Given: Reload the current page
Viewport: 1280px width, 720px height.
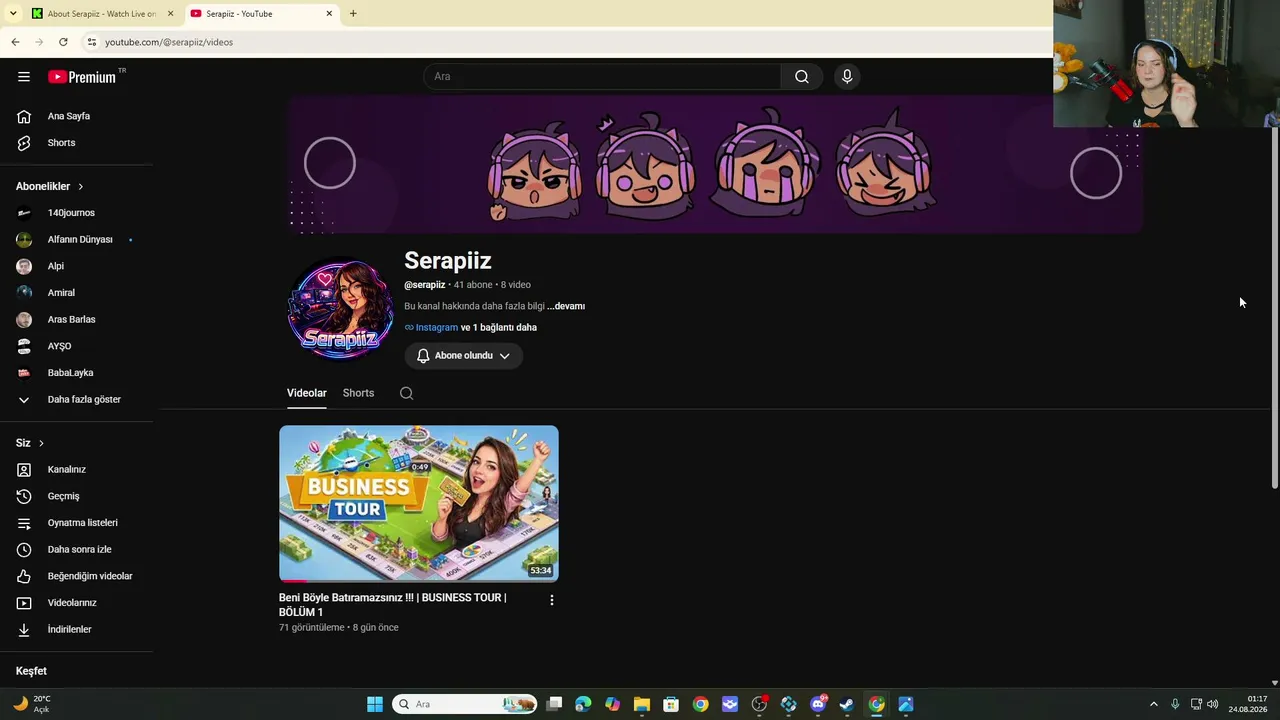Looking at the screenshot, I should [x=63, y=42].
